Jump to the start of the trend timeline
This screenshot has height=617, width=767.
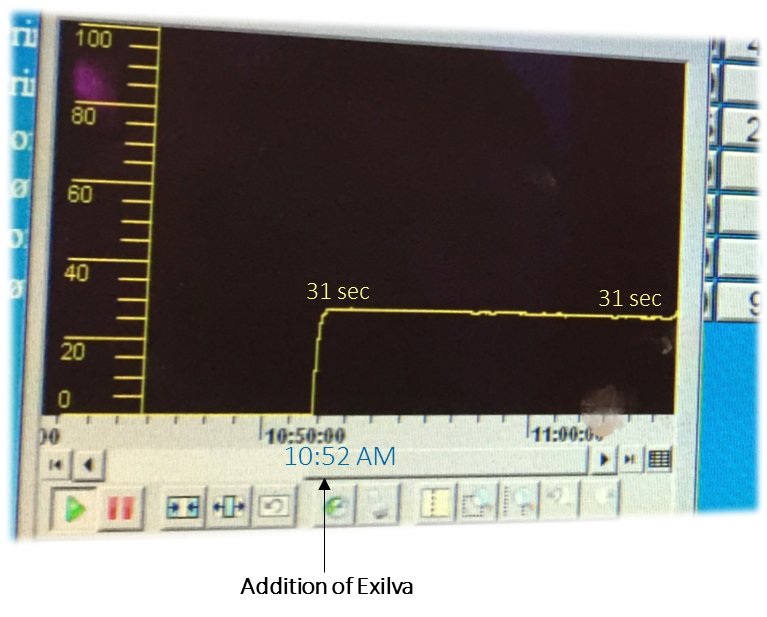click(57, 464)
